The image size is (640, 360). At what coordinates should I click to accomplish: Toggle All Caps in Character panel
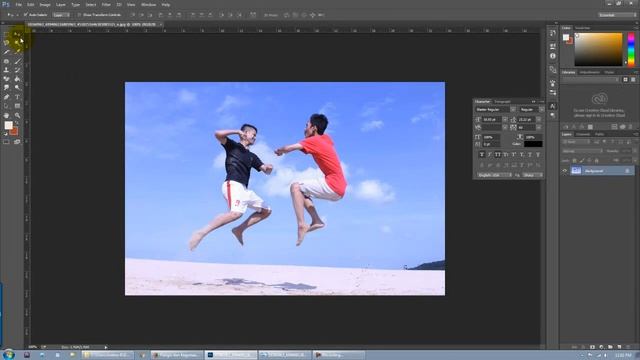point(498,155)
